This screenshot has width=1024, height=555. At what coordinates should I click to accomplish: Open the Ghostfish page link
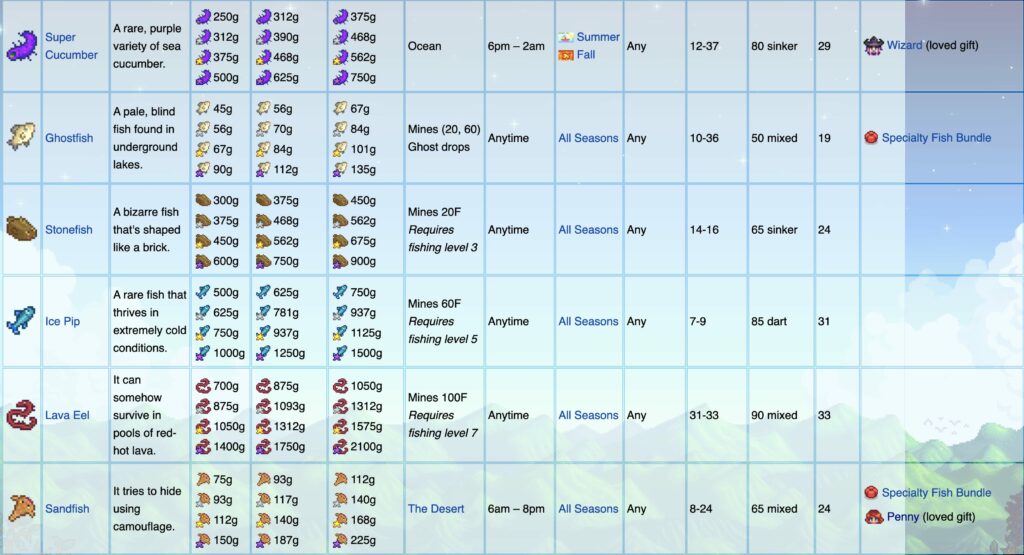[69, 138]
